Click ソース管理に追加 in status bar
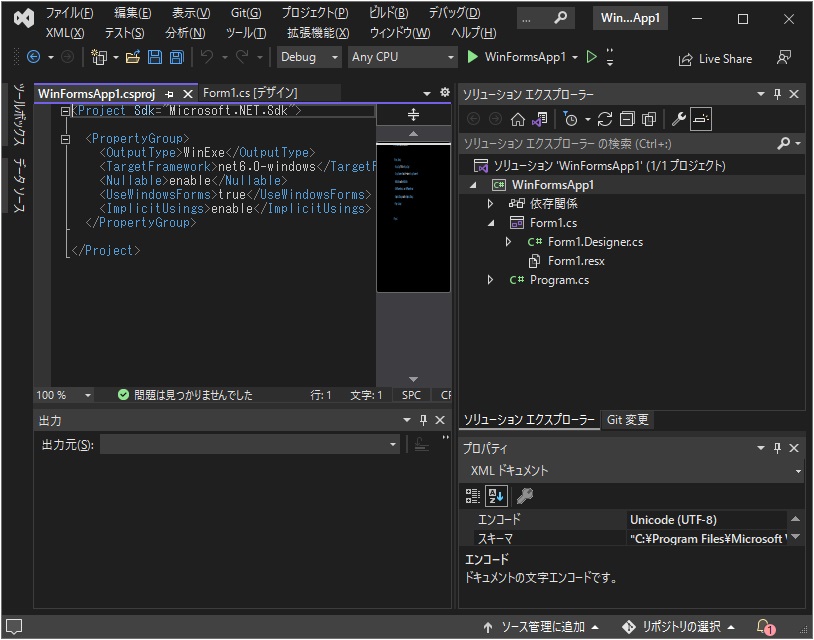Screen dimensions: 814x640 click(x=541, y=627)
